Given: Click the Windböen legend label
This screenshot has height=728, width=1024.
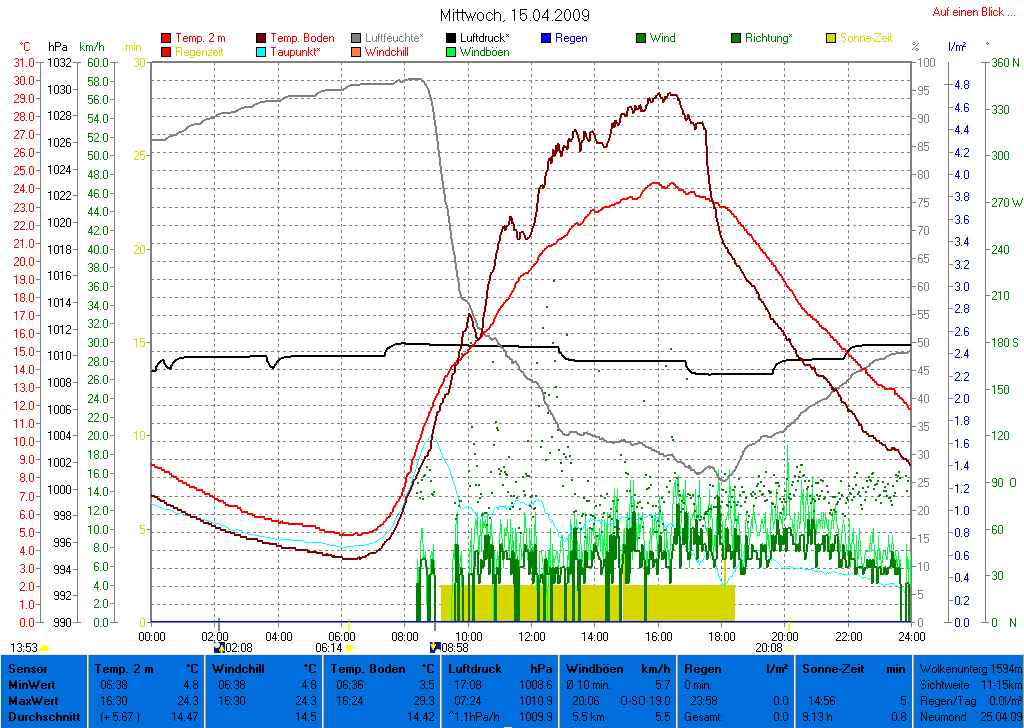Looking at the screenshot, I should tap(484, 51).
